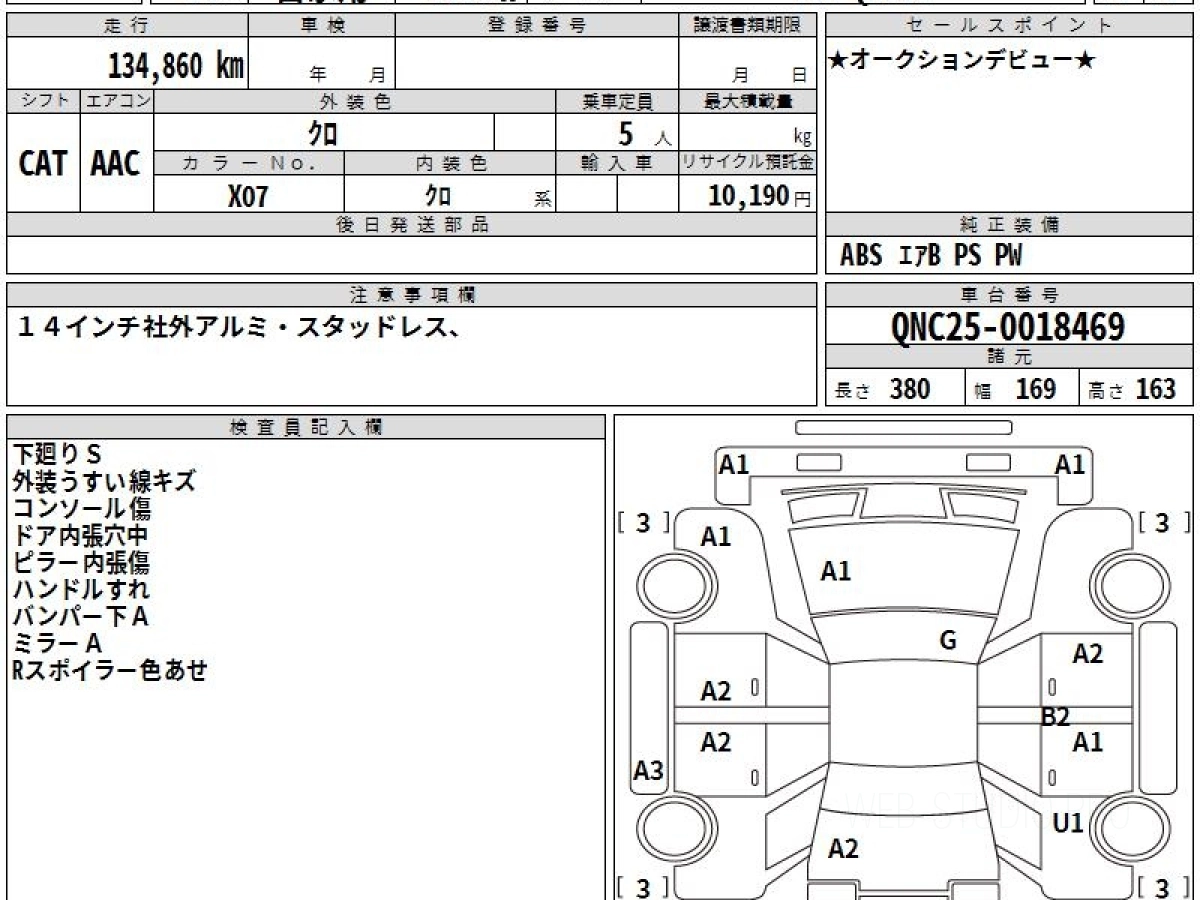Viewport: 1200px width, 900px height.
Task: Click the 走行 column header
Action: tap(127, 26)
